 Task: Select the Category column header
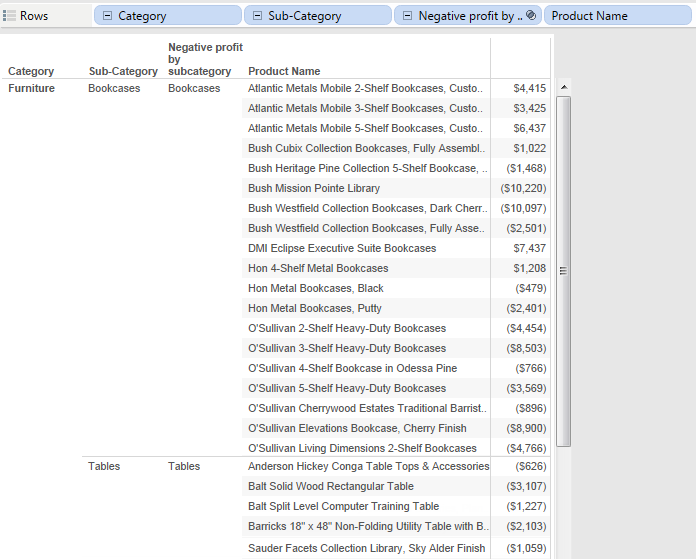[x=31, y=71]
